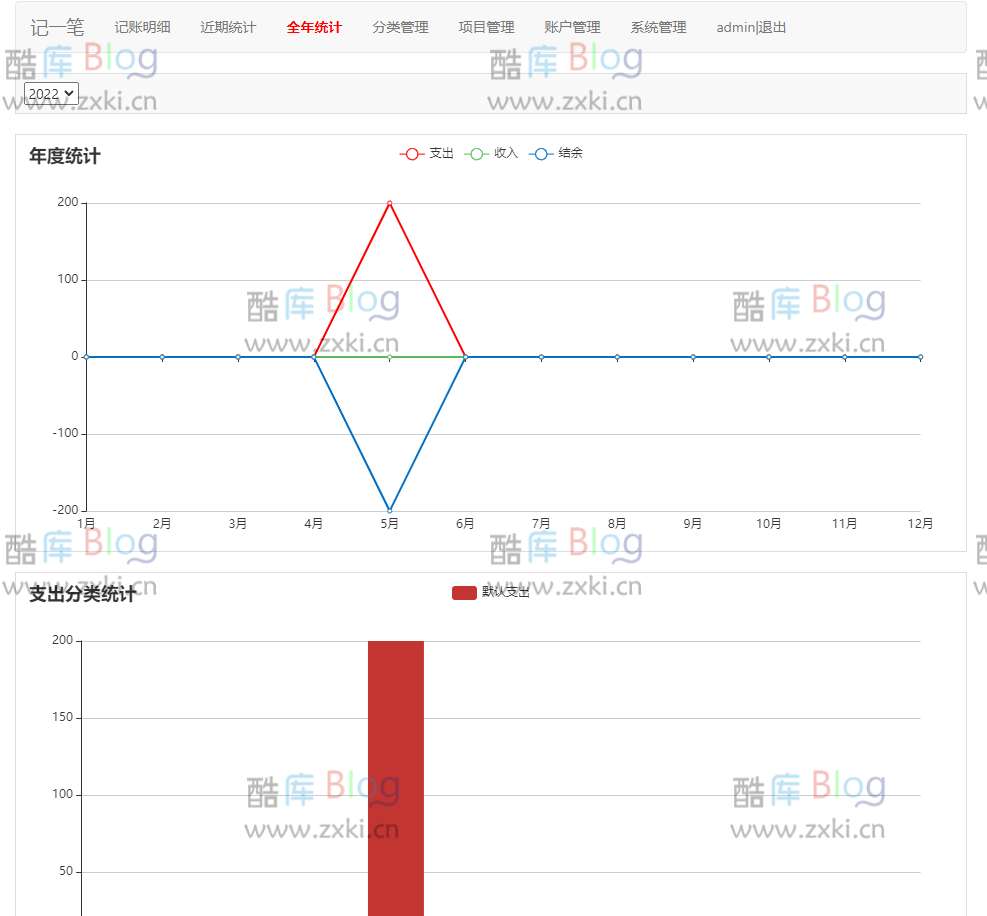987x916 pixels.
Task: Click the green 收入 point at 5月
Action: tap(390, 357)
